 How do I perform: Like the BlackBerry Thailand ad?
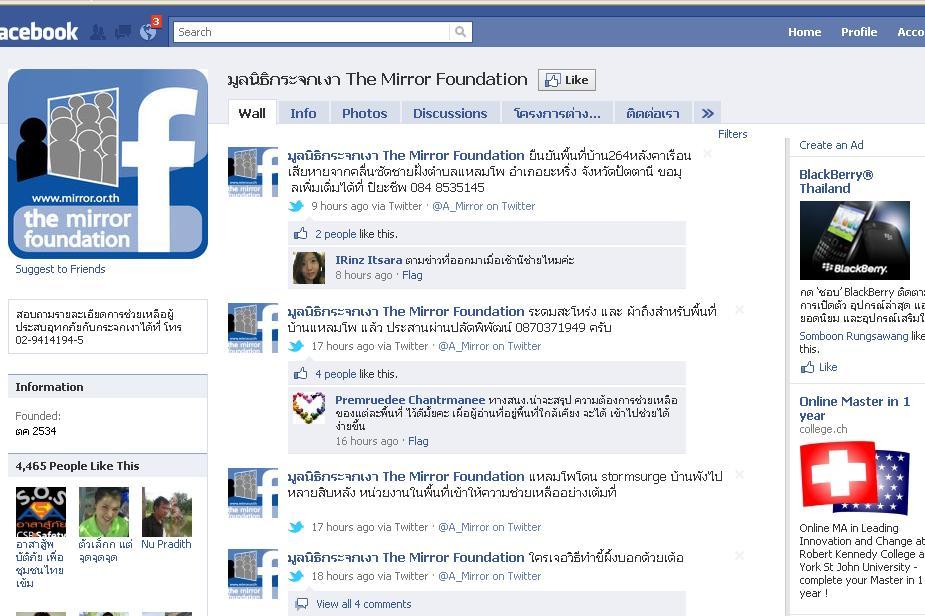pyautogui.click(x=819, y=367)
